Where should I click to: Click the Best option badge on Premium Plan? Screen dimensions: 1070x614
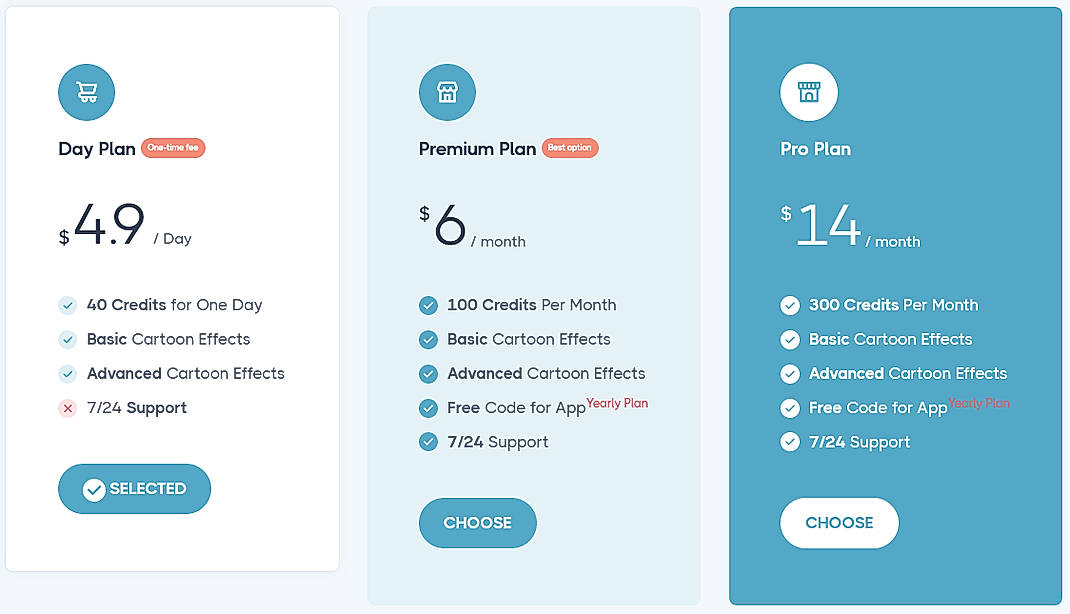point(570,147)
